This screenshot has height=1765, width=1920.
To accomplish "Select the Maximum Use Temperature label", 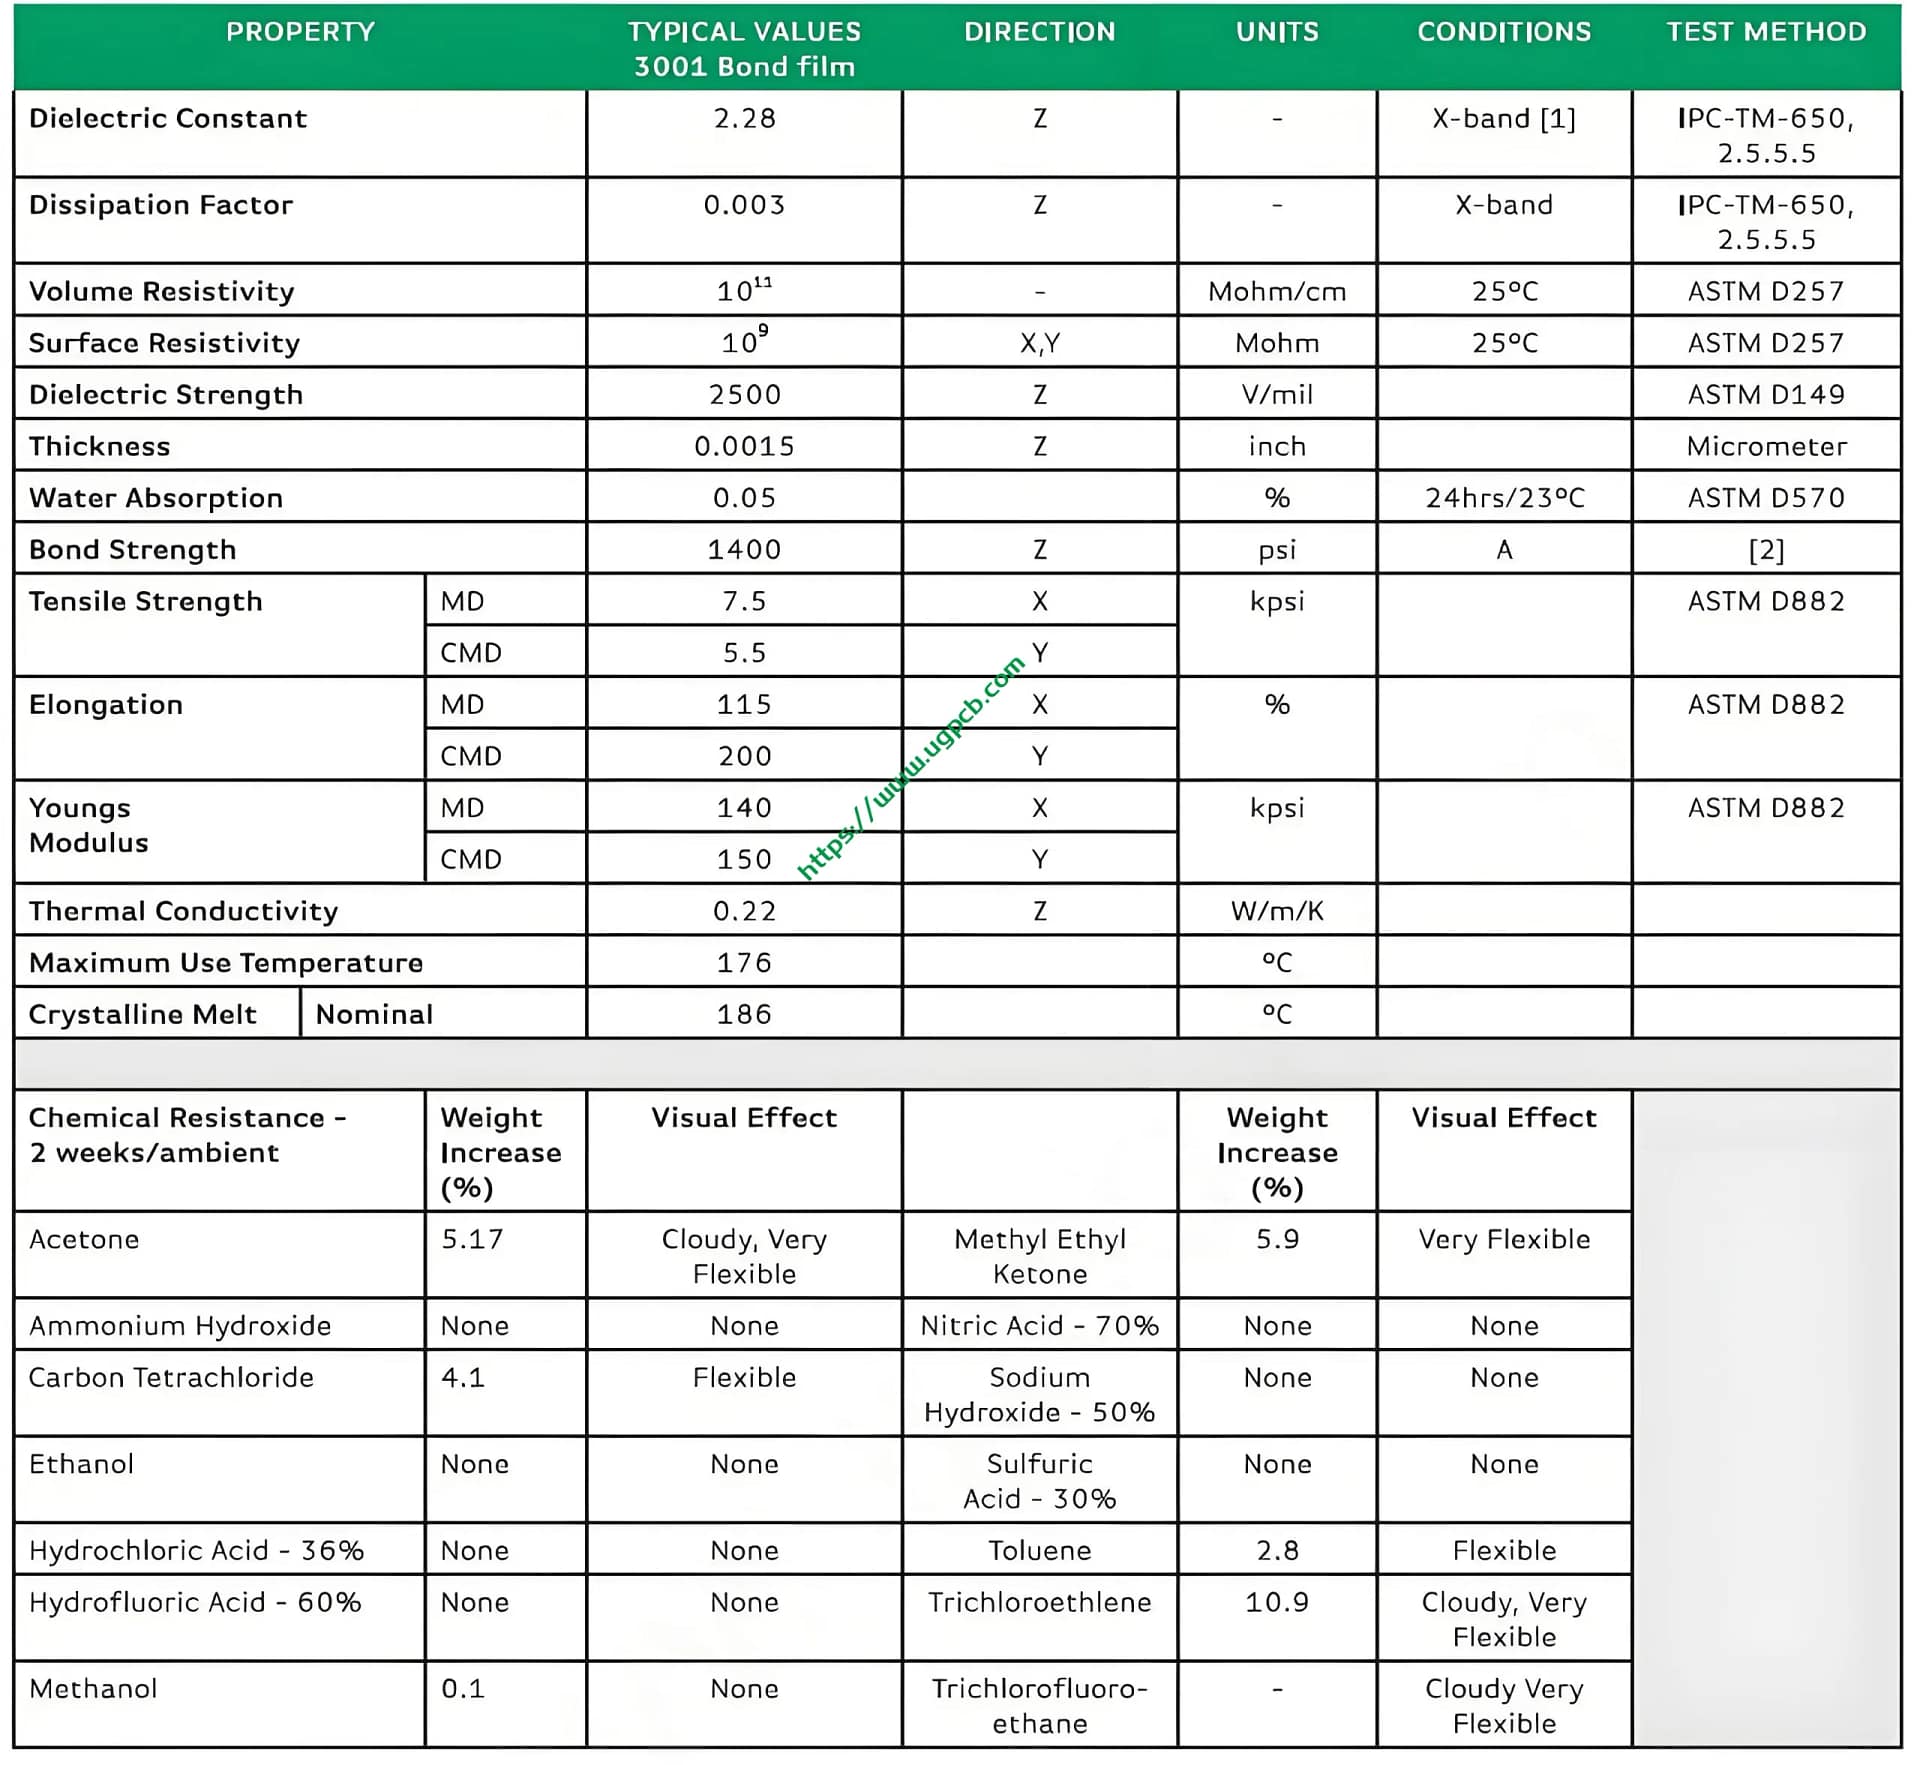I will click(226, 963).
